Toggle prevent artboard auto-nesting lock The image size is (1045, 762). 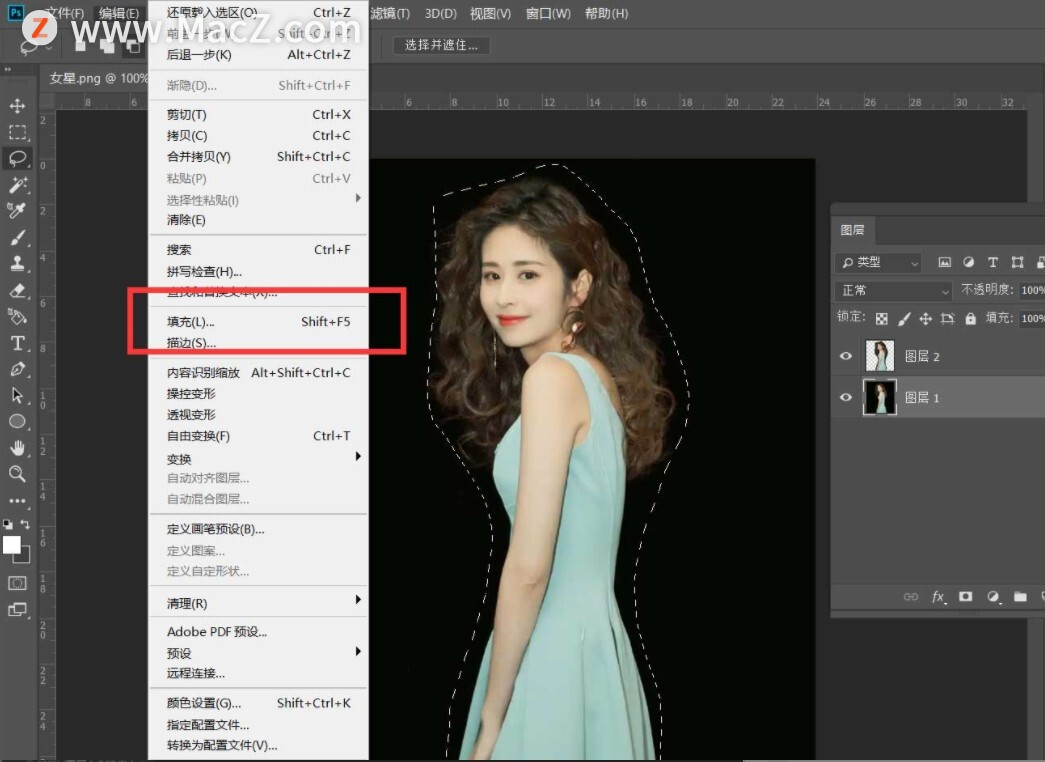[x=947, y=319]
